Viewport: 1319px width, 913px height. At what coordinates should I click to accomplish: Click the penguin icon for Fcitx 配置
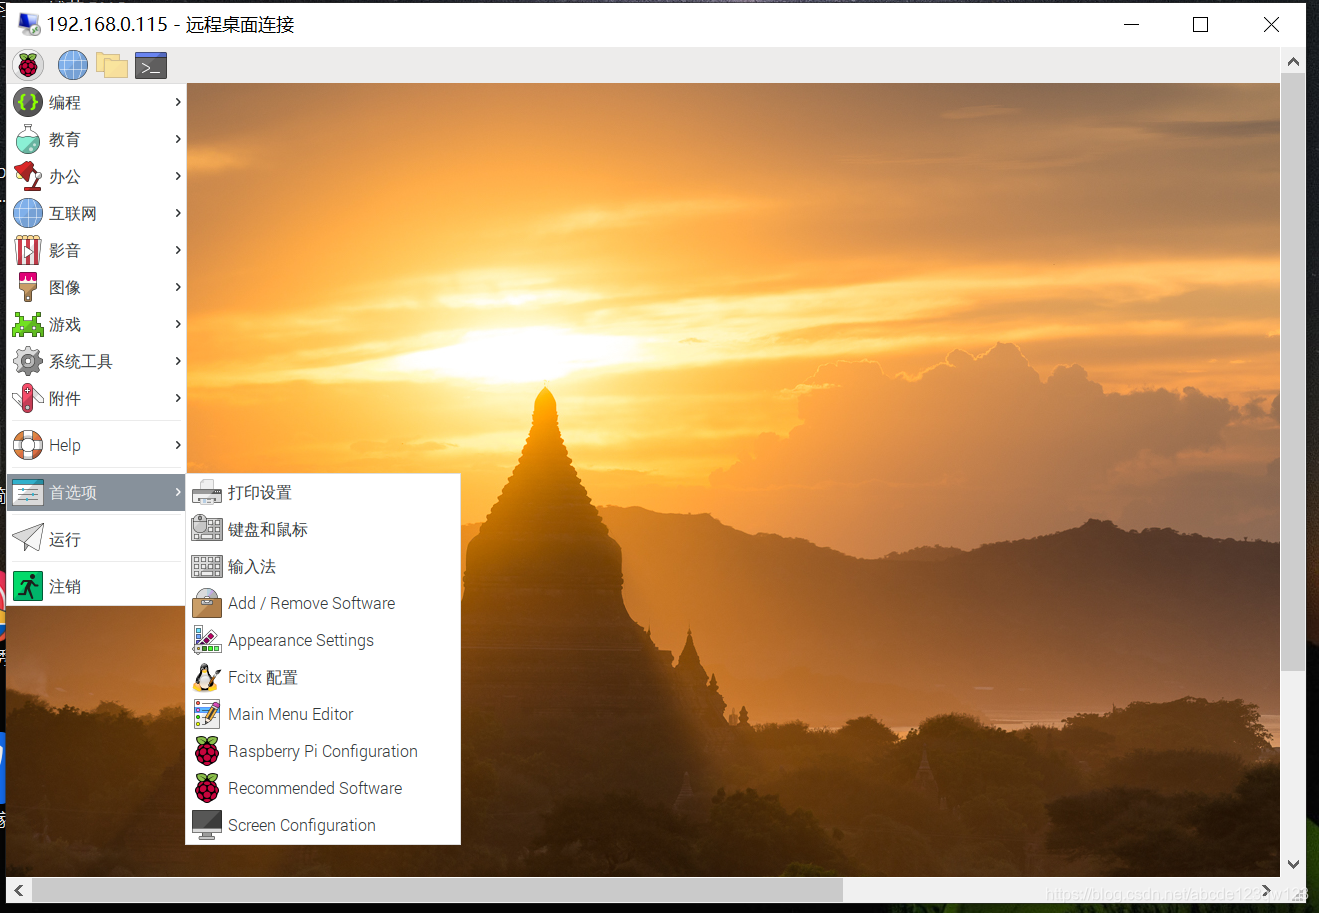pyautogui.click(x=207, y=677)
